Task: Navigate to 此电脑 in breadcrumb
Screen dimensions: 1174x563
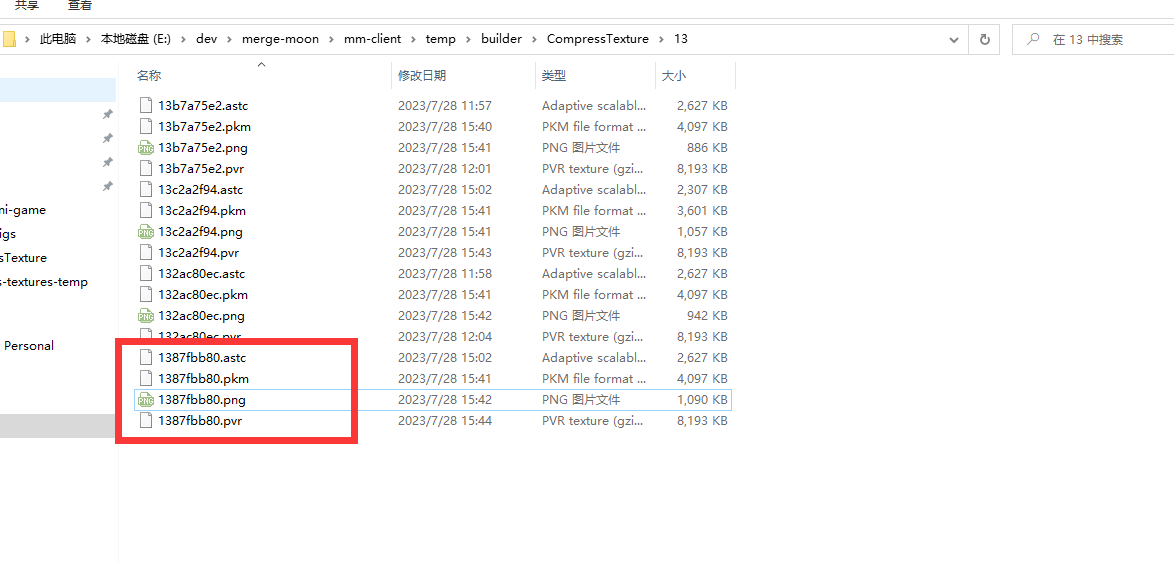Action: 58,39
